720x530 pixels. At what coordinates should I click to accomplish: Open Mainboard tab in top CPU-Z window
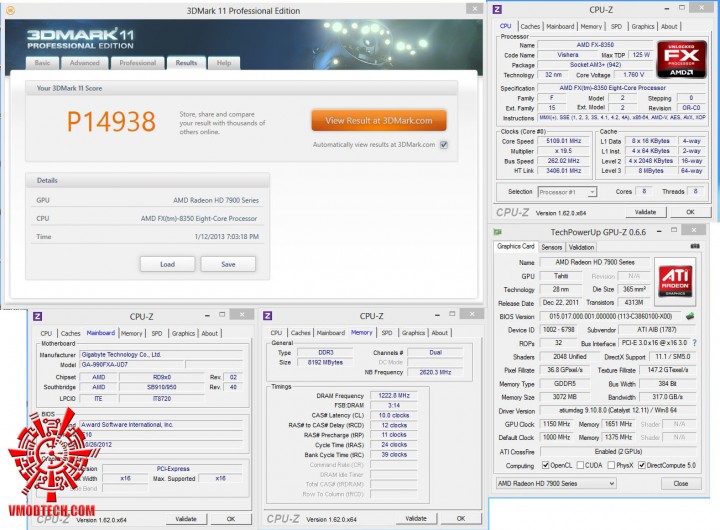click(x=560, y=27)
